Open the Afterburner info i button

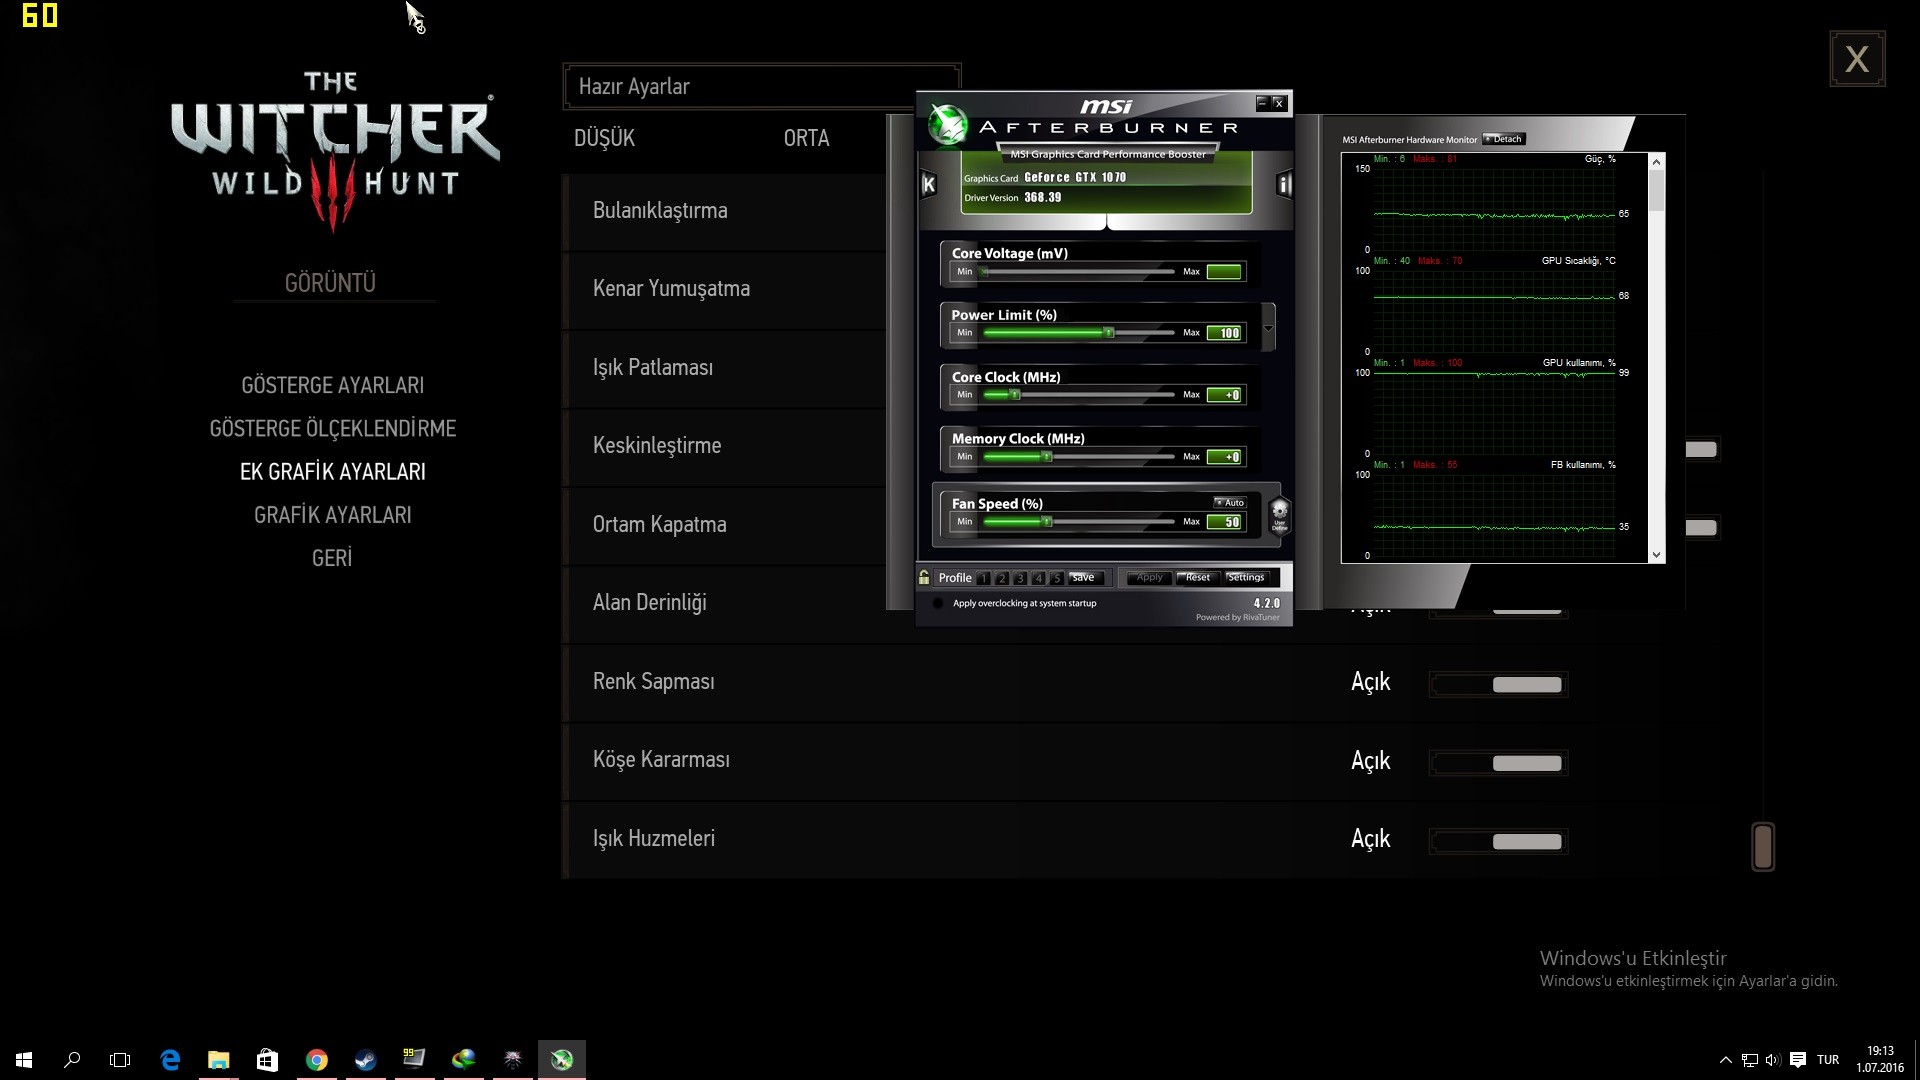[1285, 184]
